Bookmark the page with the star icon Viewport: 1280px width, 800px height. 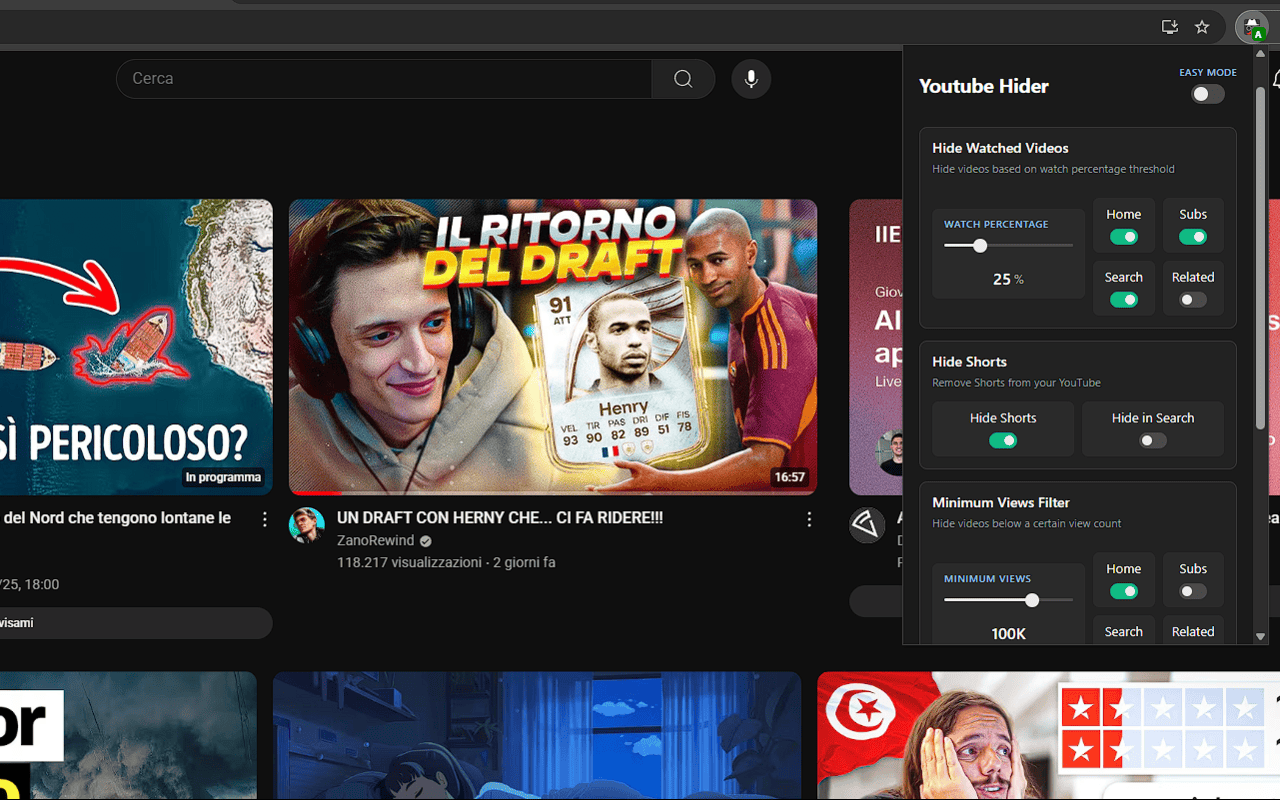1202,27
